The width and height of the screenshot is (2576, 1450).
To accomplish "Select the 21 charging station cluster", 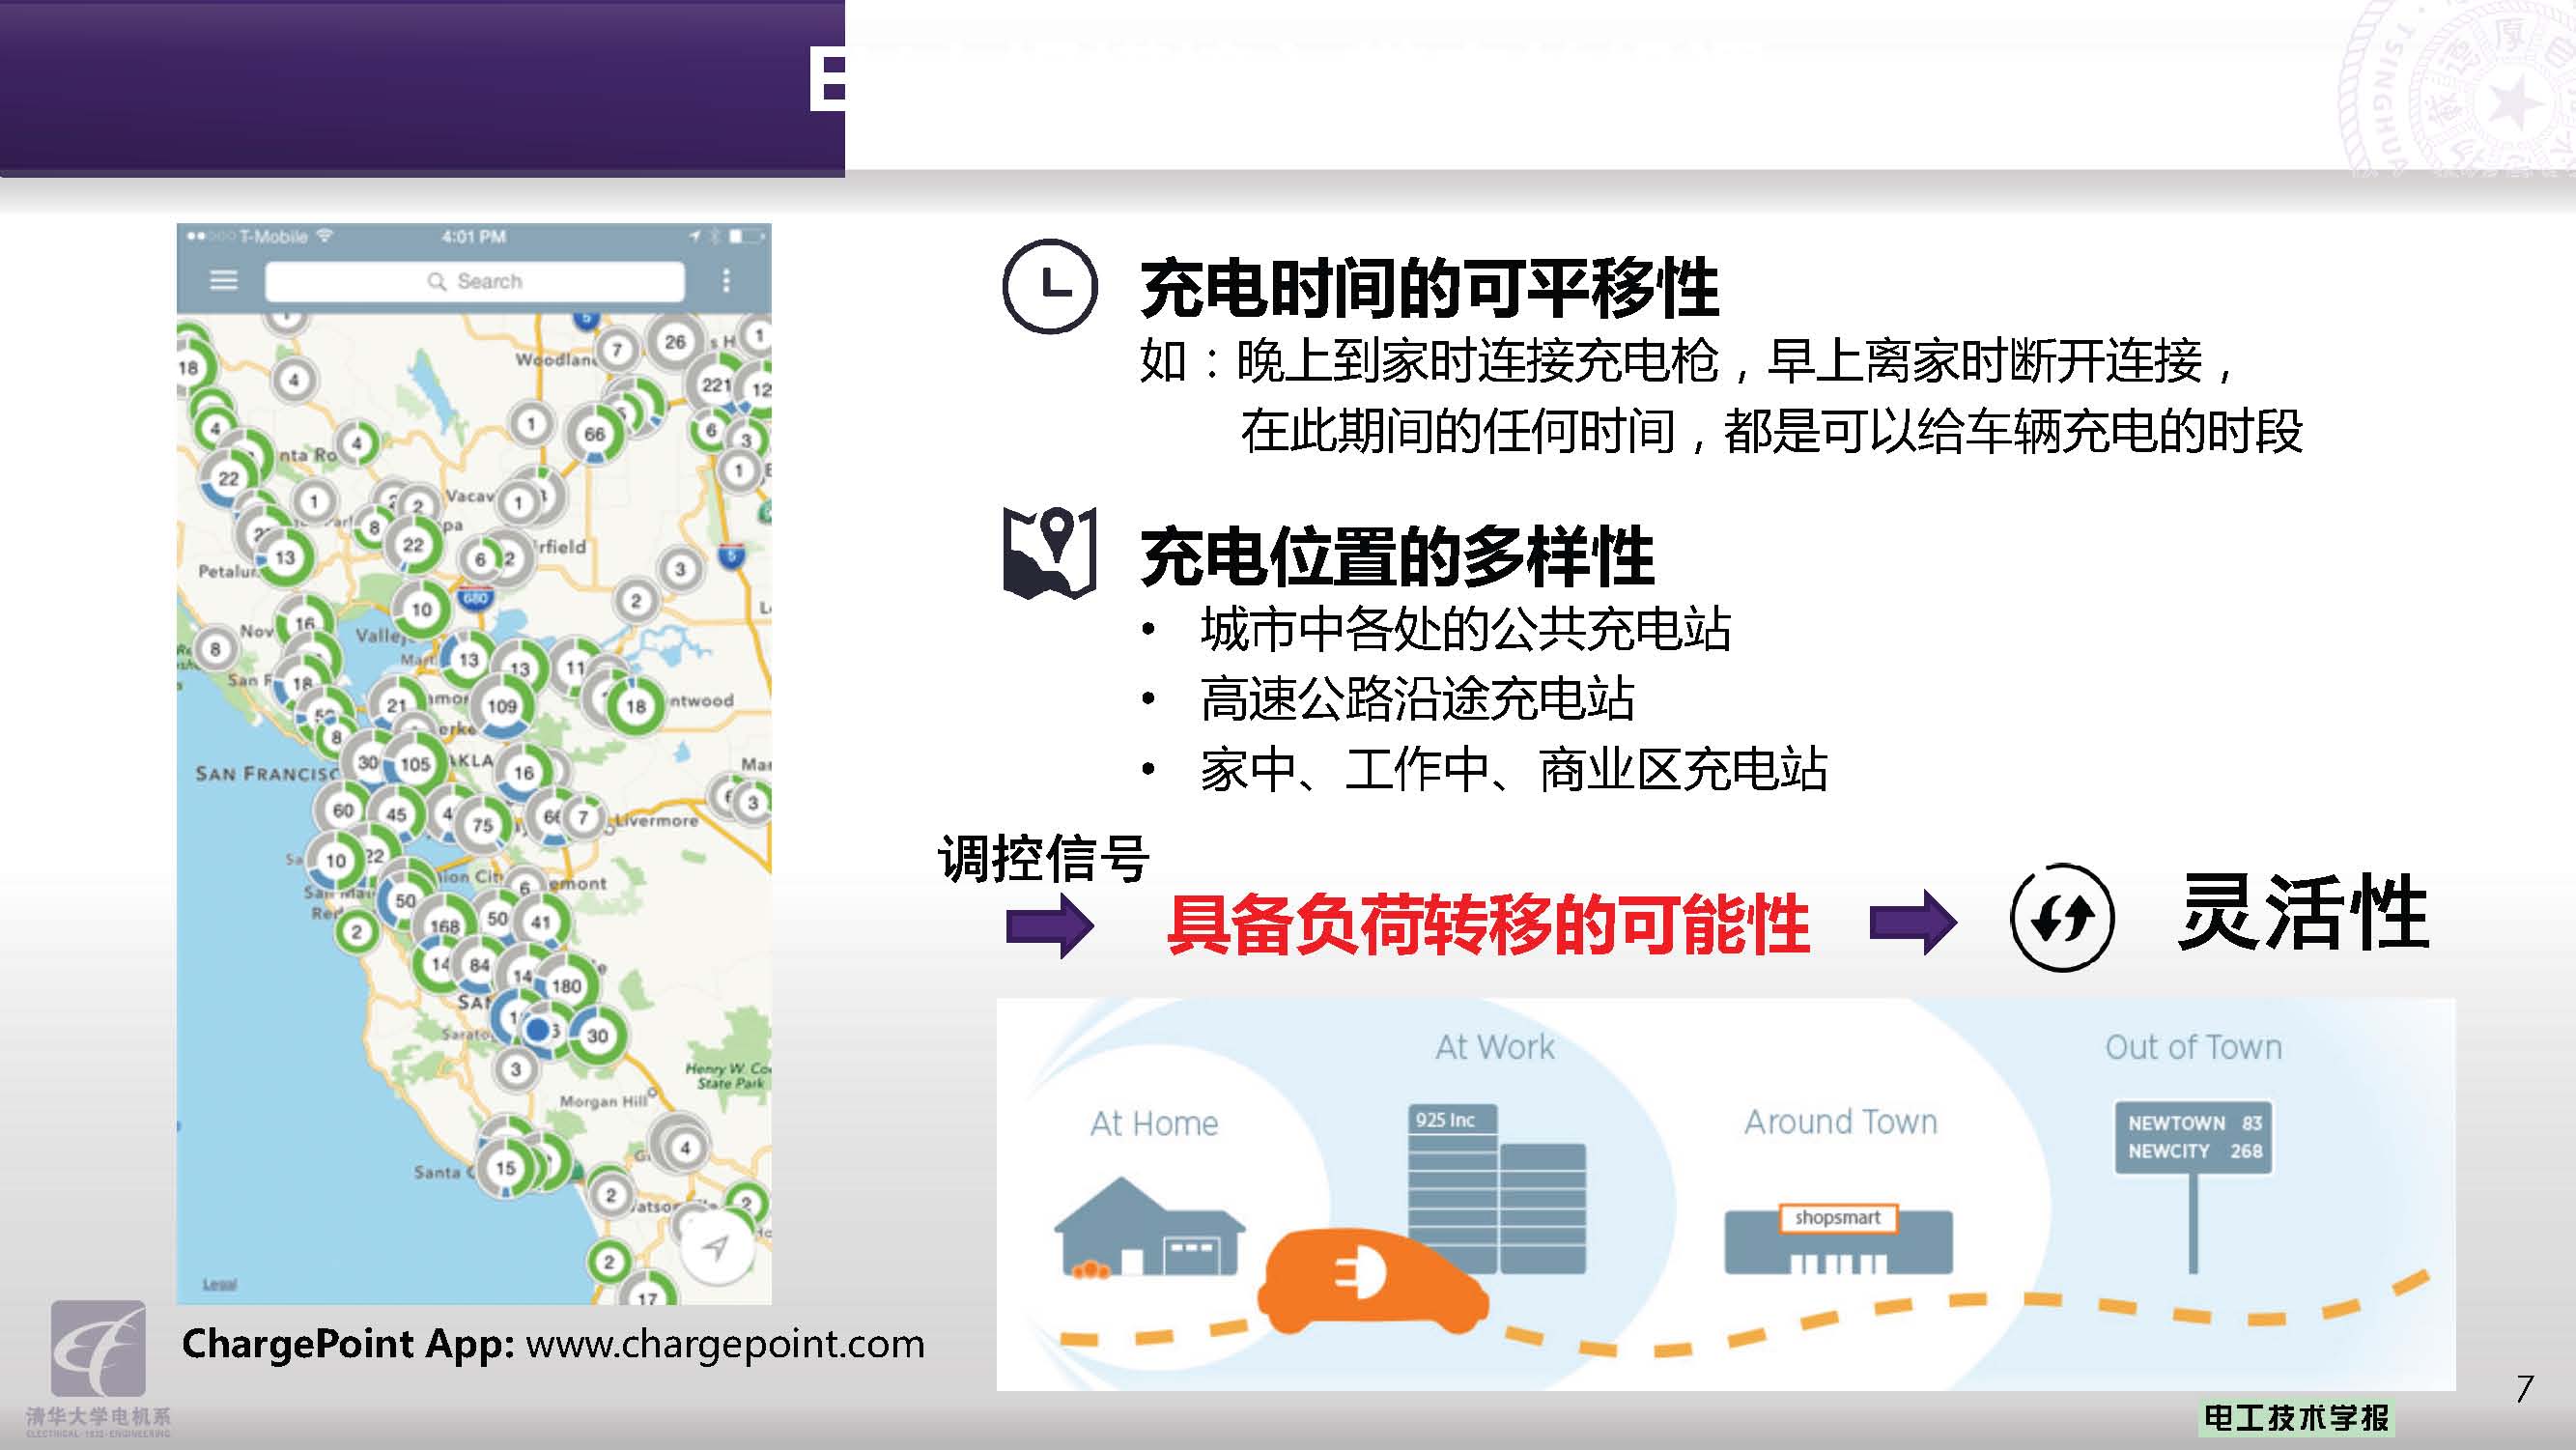I will 396,705.
